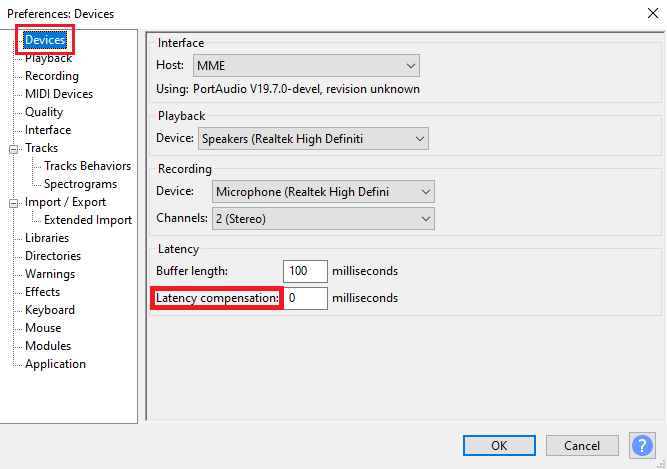The width and height of the screenshot is (667, 469).
Task: Close the Preferences dialog
Action: click(x=653, y=13)
